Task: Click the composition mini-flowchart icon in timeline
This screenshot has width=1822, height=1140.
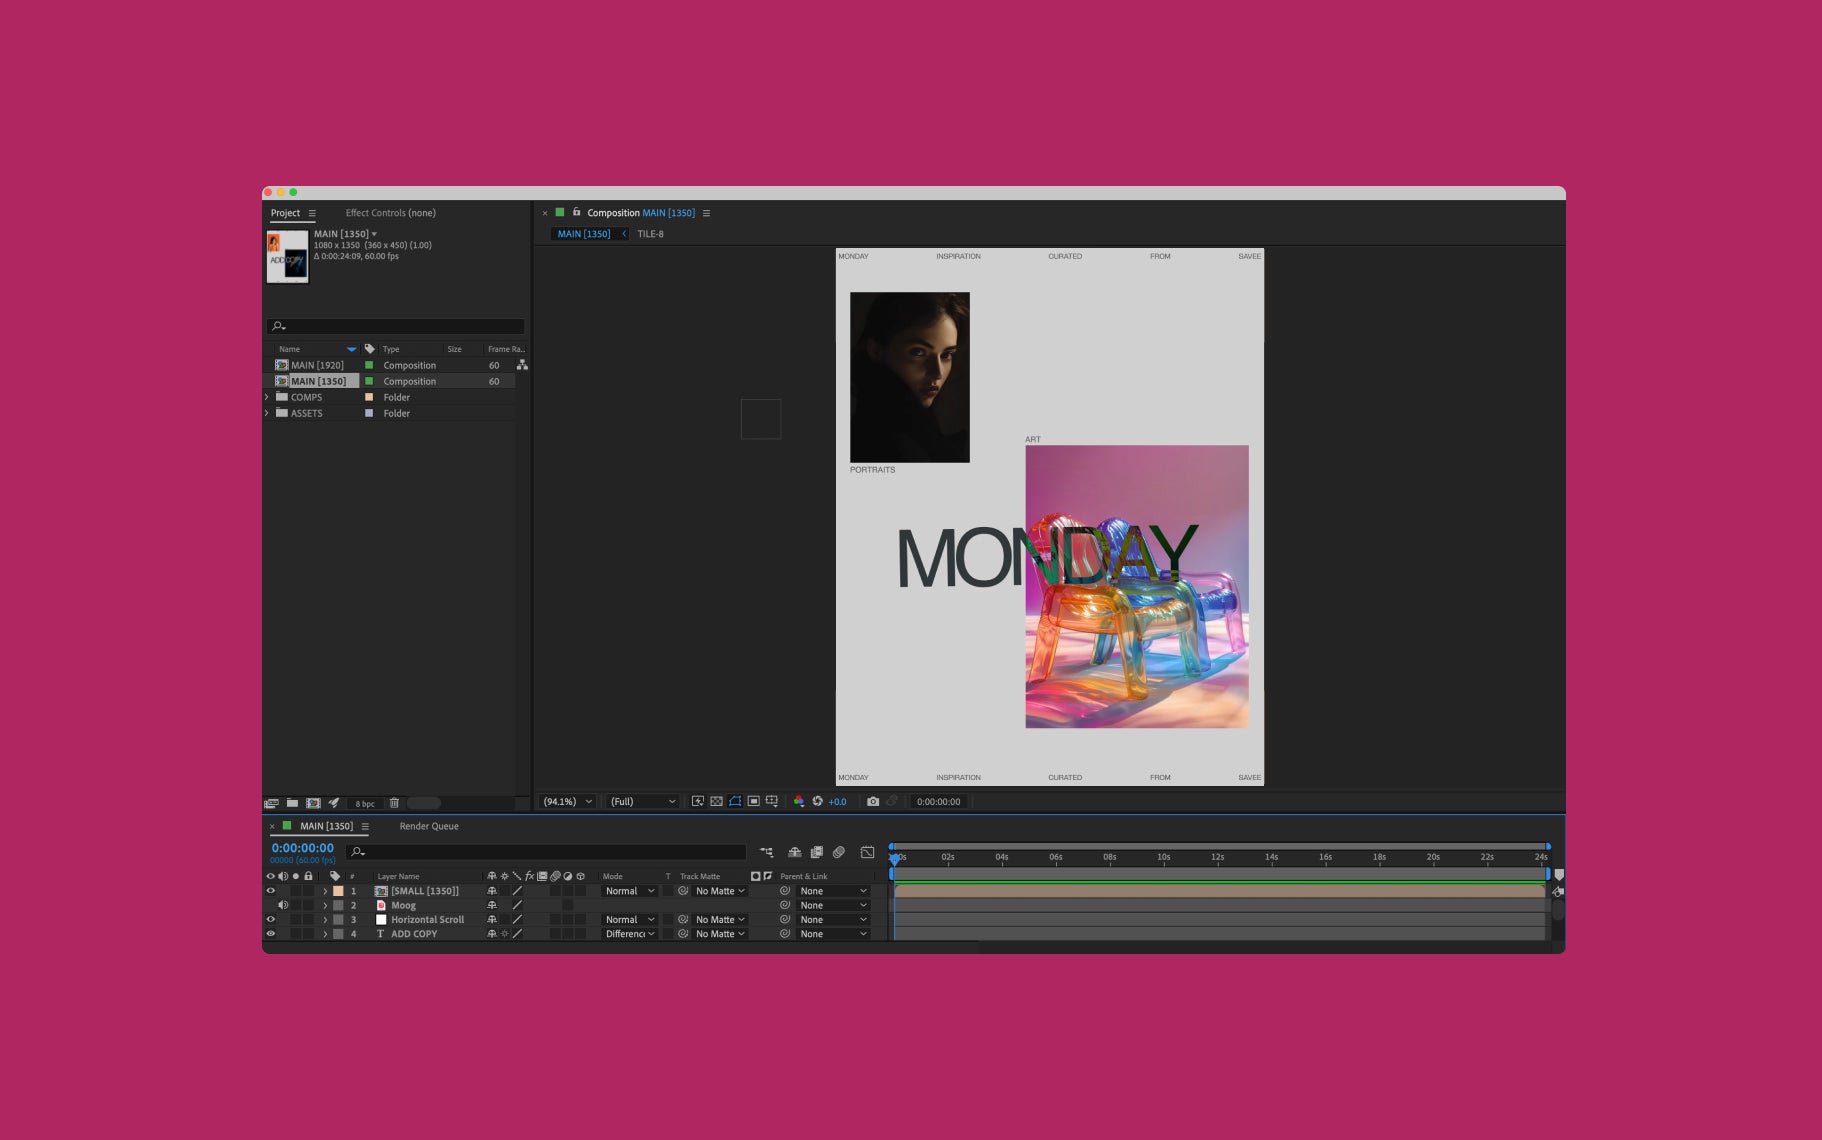Action: (x=767, y=852)
